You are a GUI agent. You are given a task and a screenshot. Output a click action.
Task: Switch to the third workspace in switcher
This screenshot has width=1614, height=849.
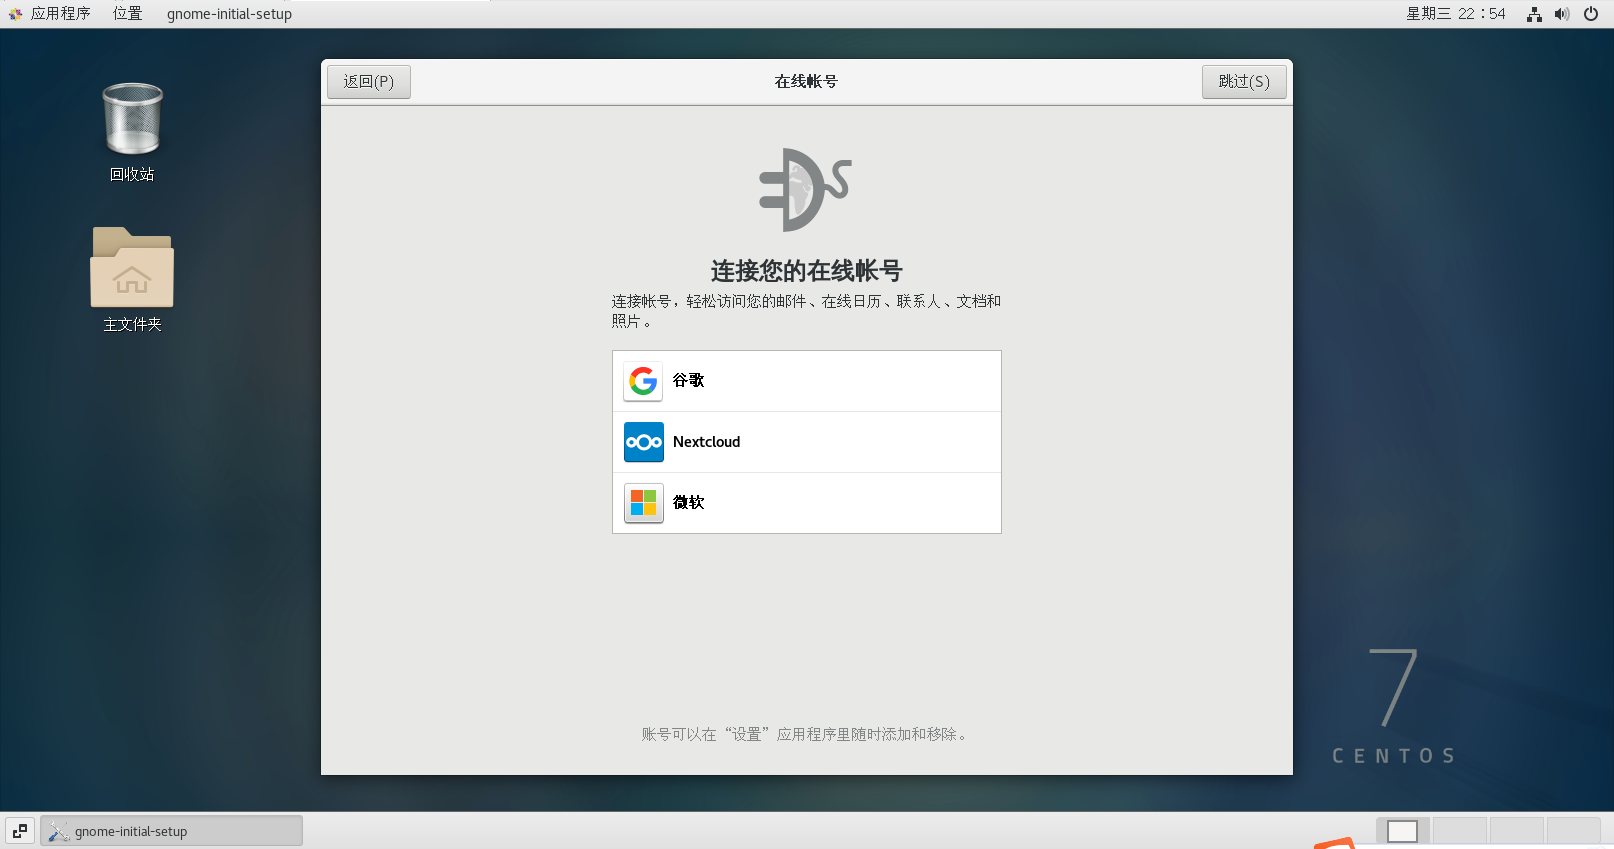(1517, 831)
